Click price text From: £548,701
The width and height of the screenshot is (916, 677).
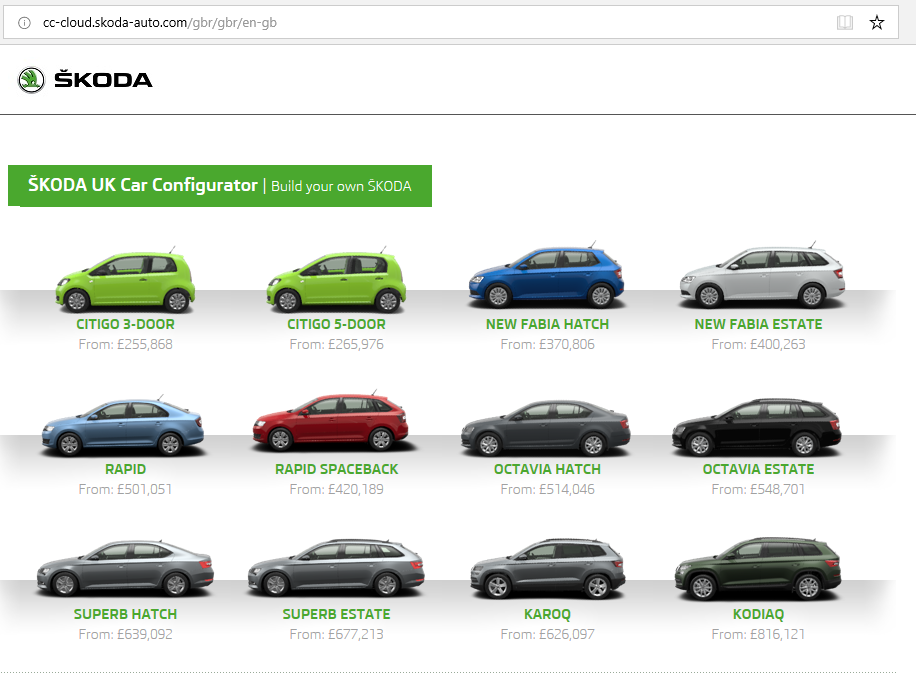point(758,489)
